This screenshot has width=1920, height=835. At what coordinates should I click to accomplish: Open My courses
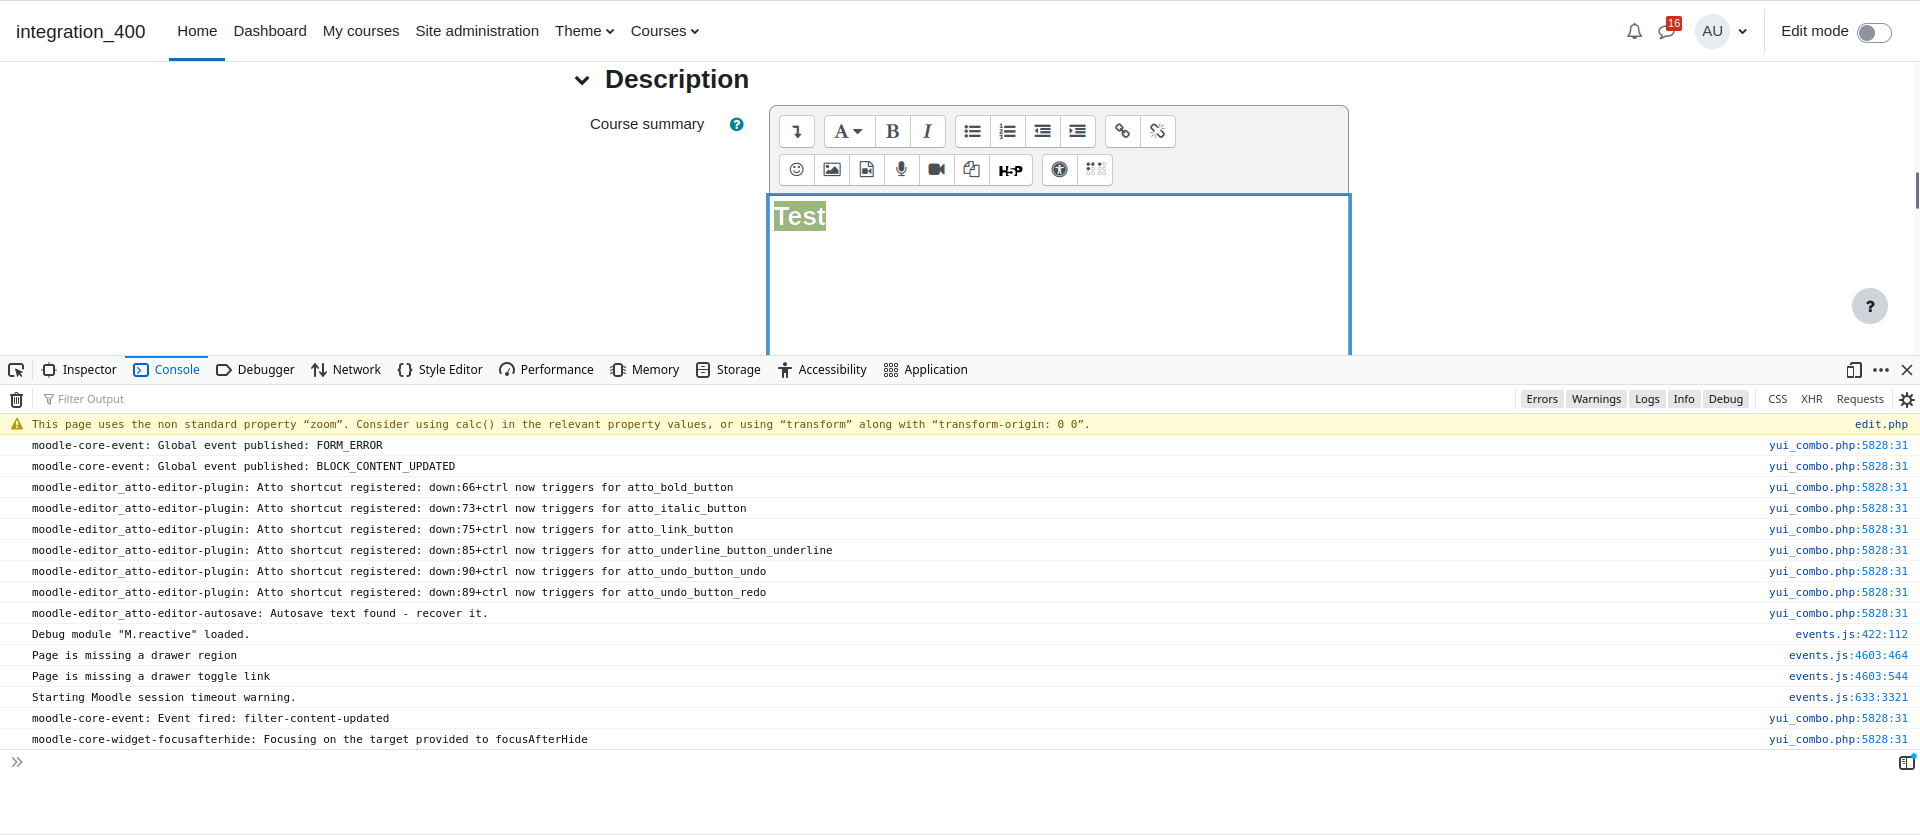tap(361, 31)
